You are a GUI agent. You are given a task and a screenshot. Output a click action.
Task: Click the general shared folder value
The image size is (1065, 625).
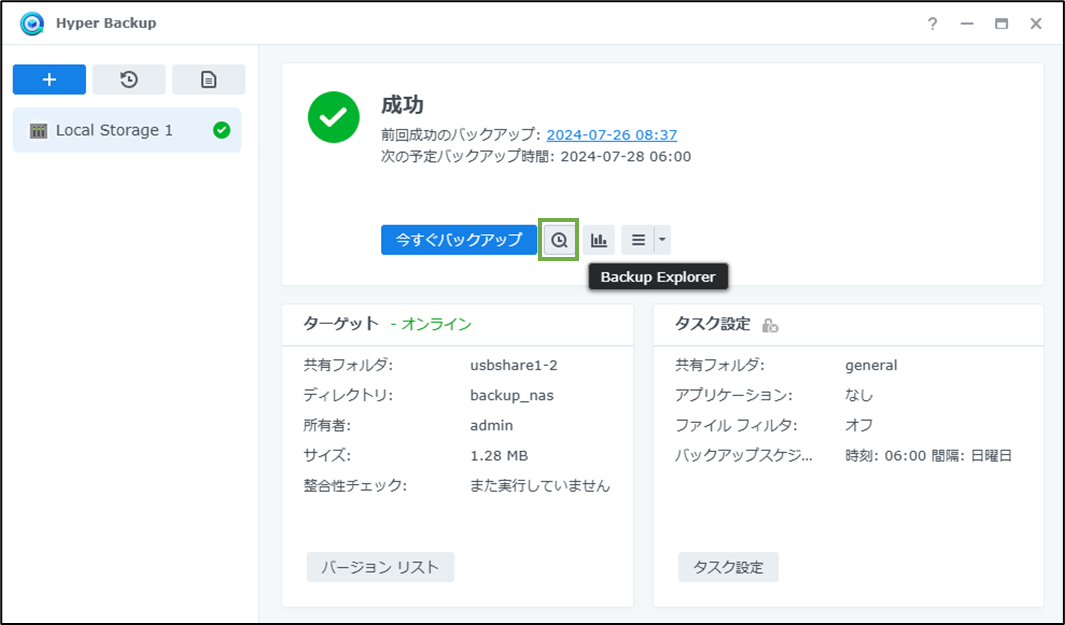pyautogui.click(x=871, y=365)
